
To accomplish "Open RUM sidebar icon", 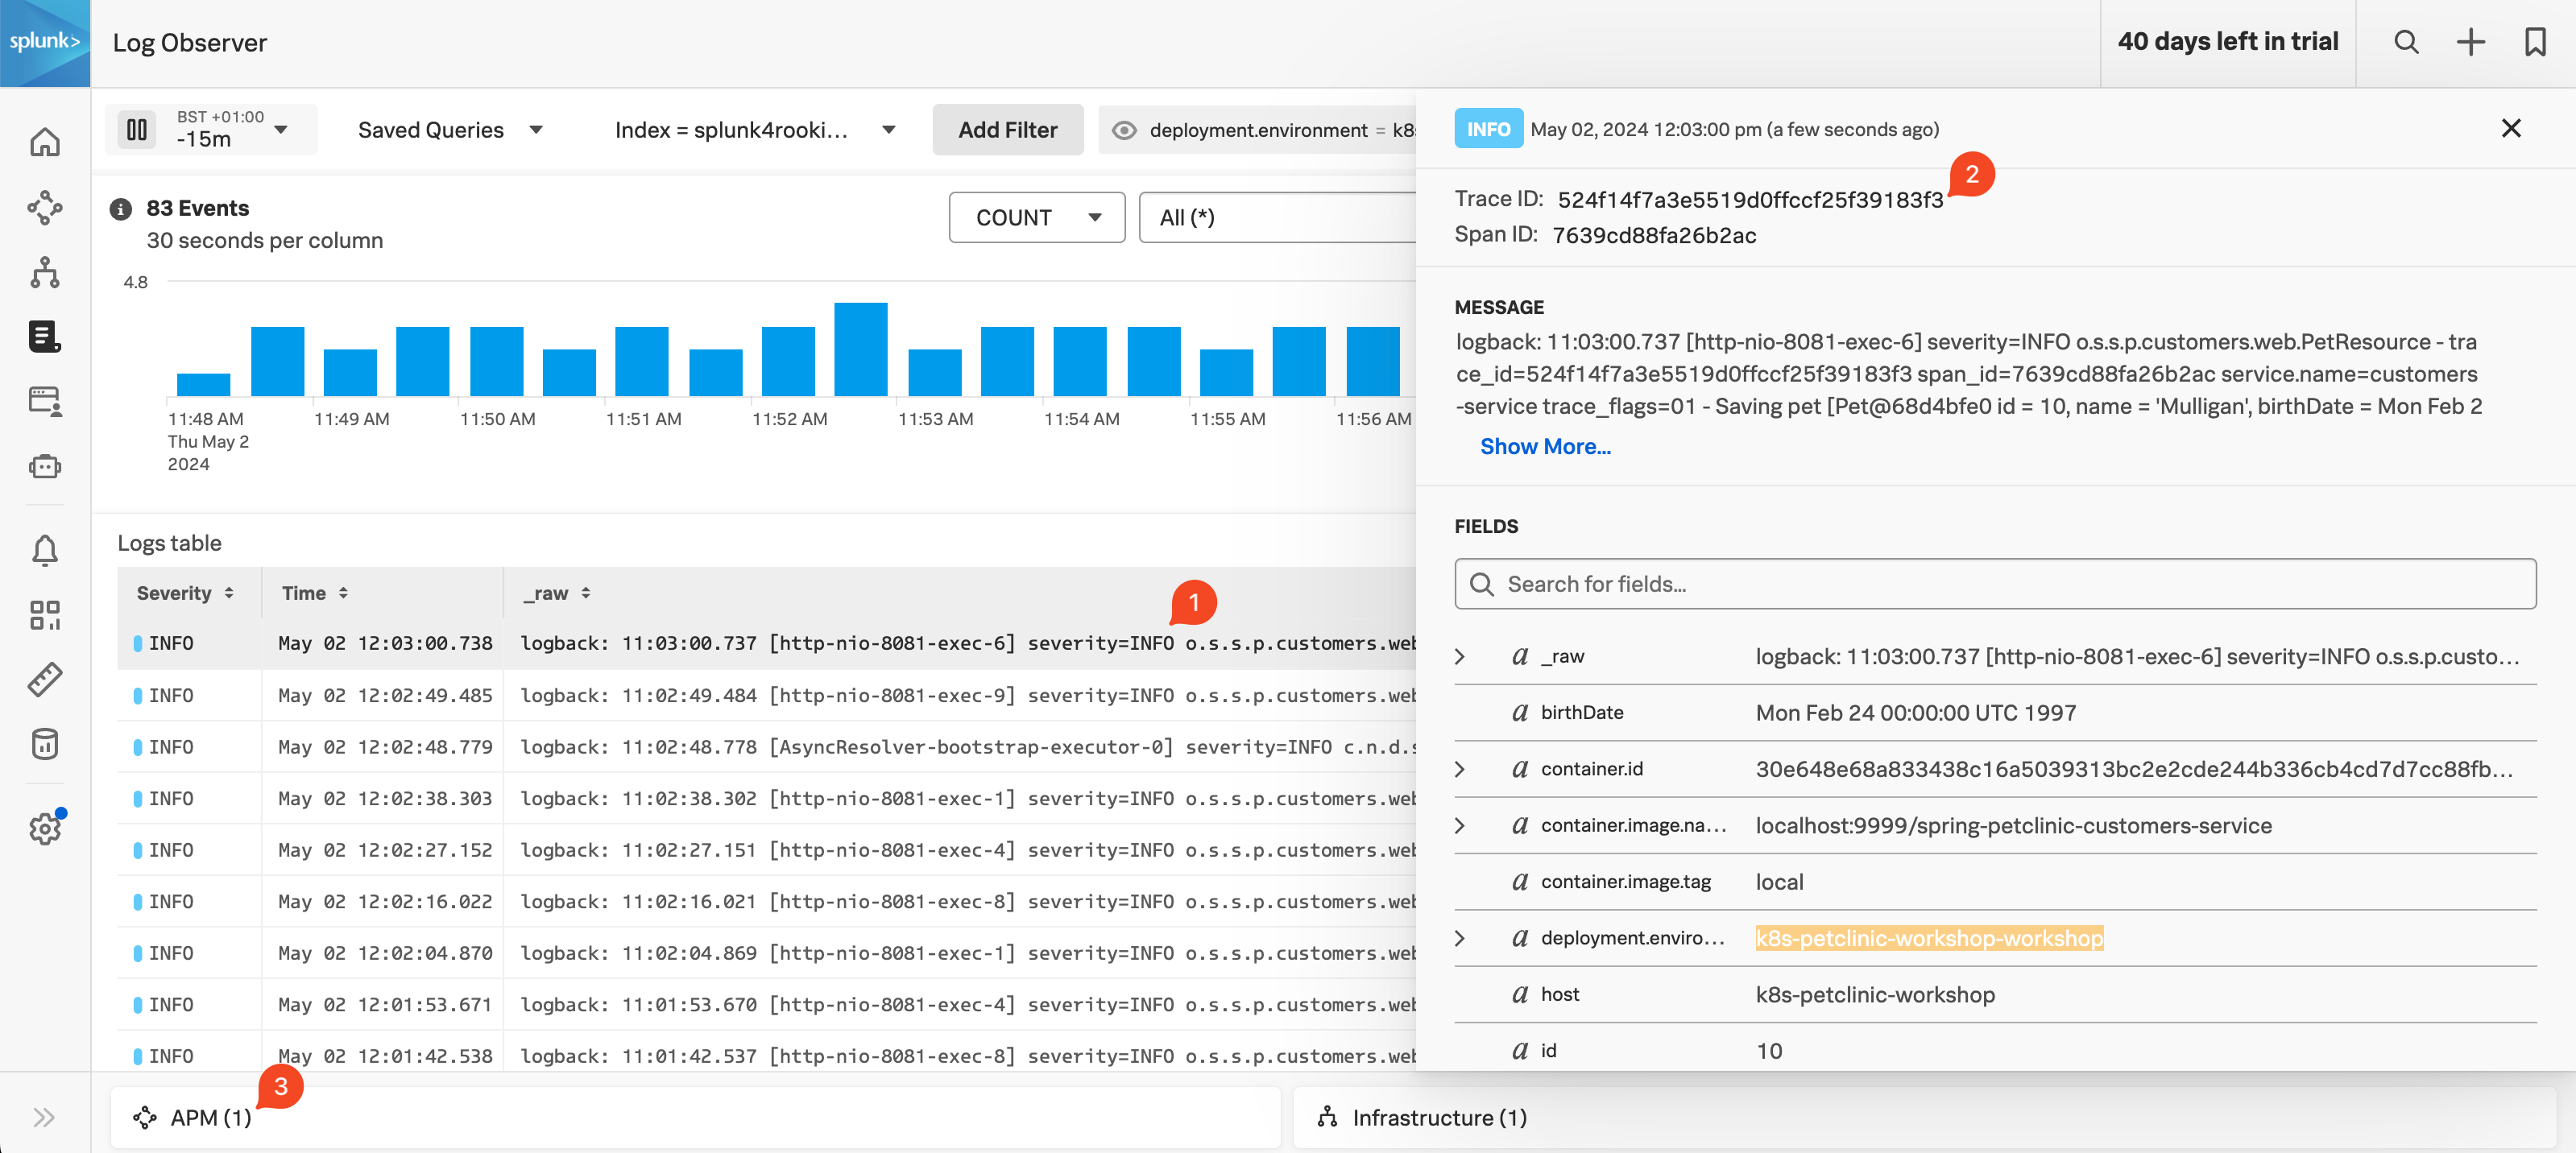I will (x=45, y=401).
